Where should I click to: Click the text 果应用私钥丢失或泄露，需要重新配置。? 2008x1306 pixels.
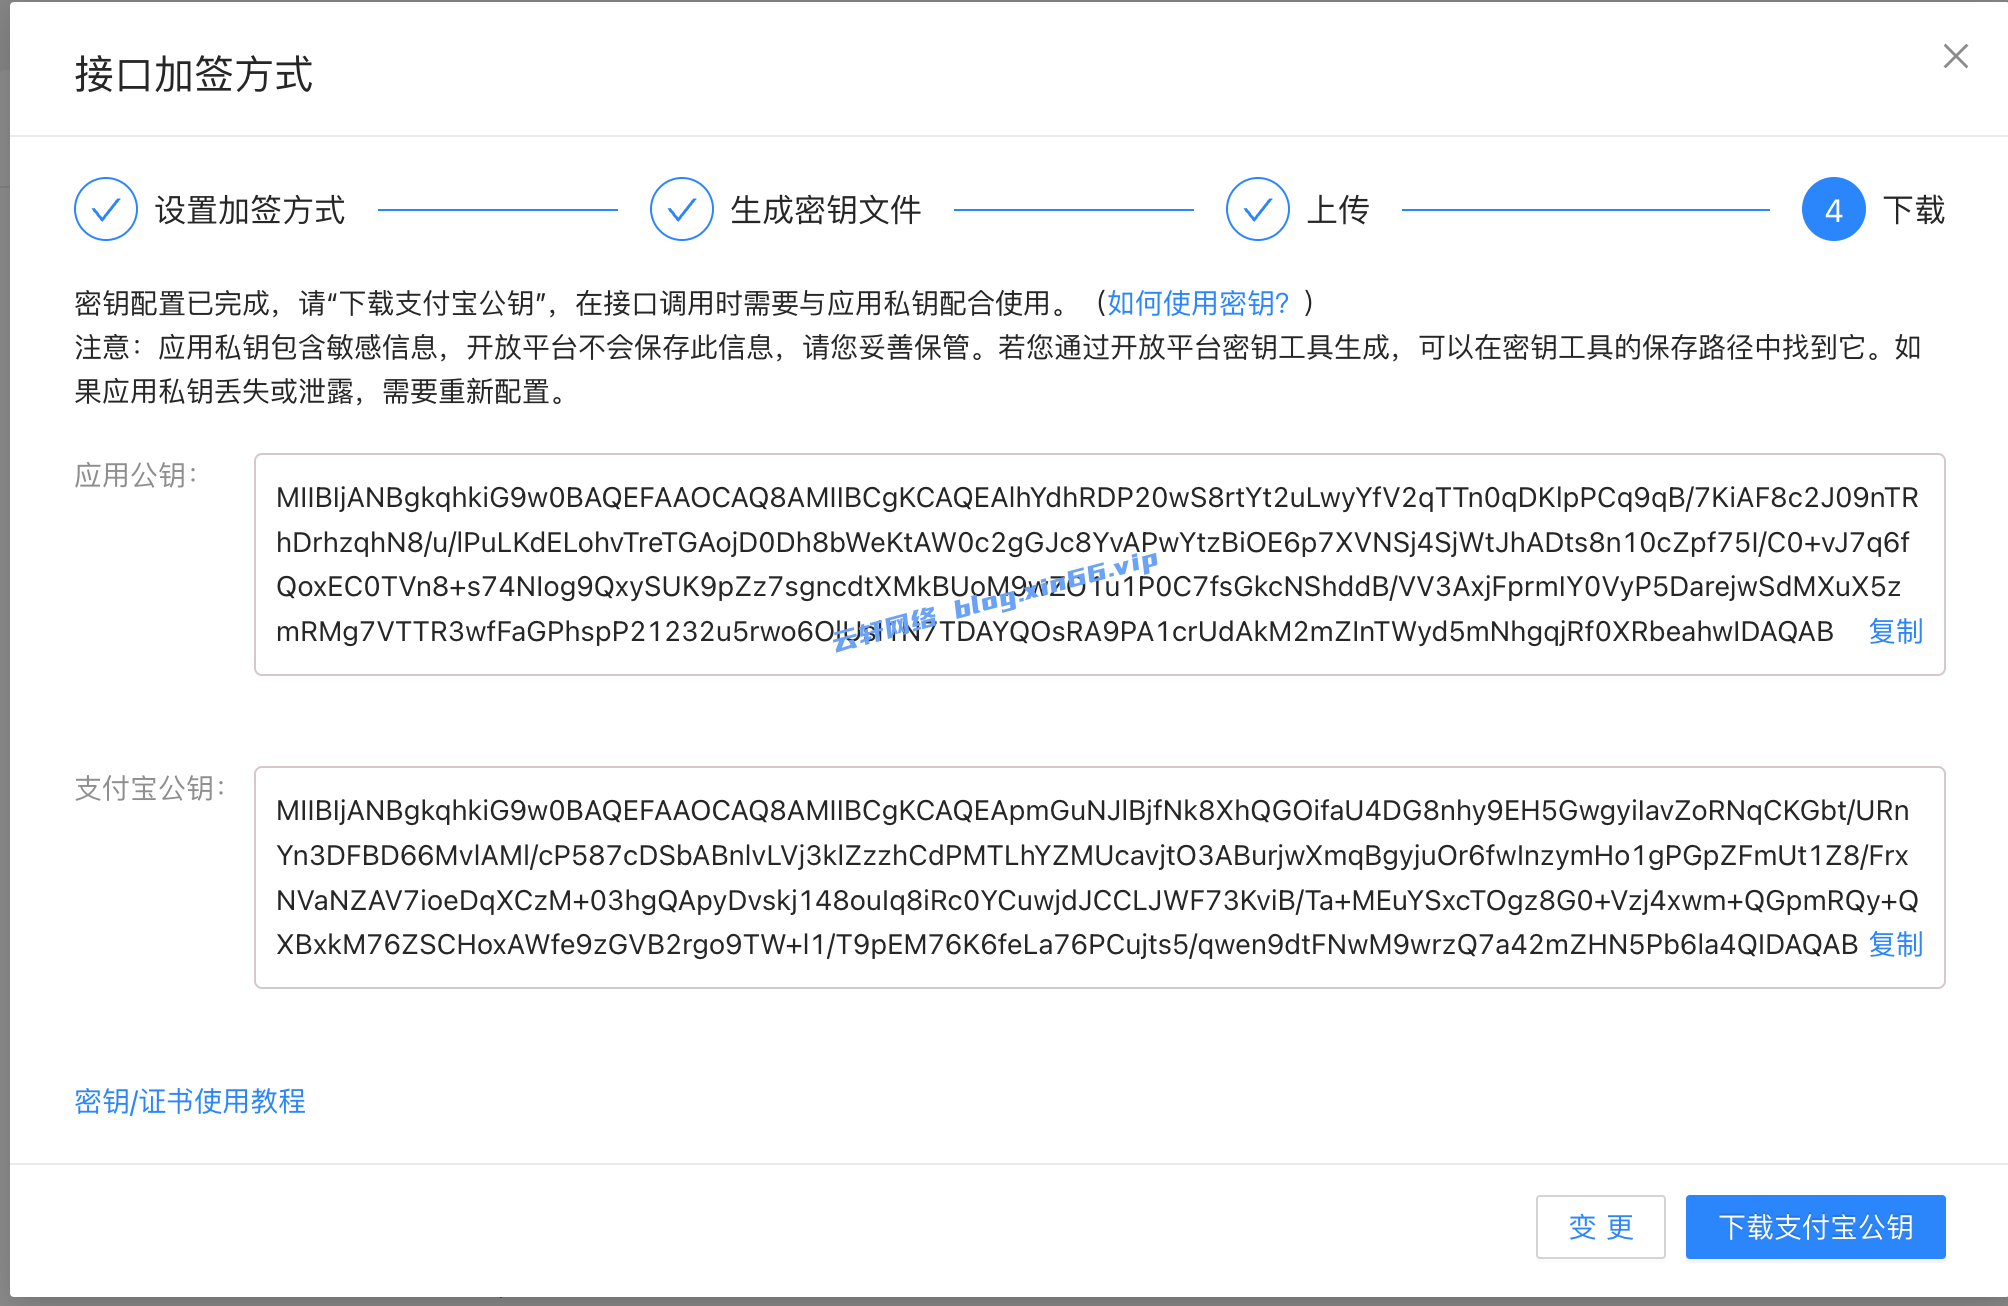(322, 391)
